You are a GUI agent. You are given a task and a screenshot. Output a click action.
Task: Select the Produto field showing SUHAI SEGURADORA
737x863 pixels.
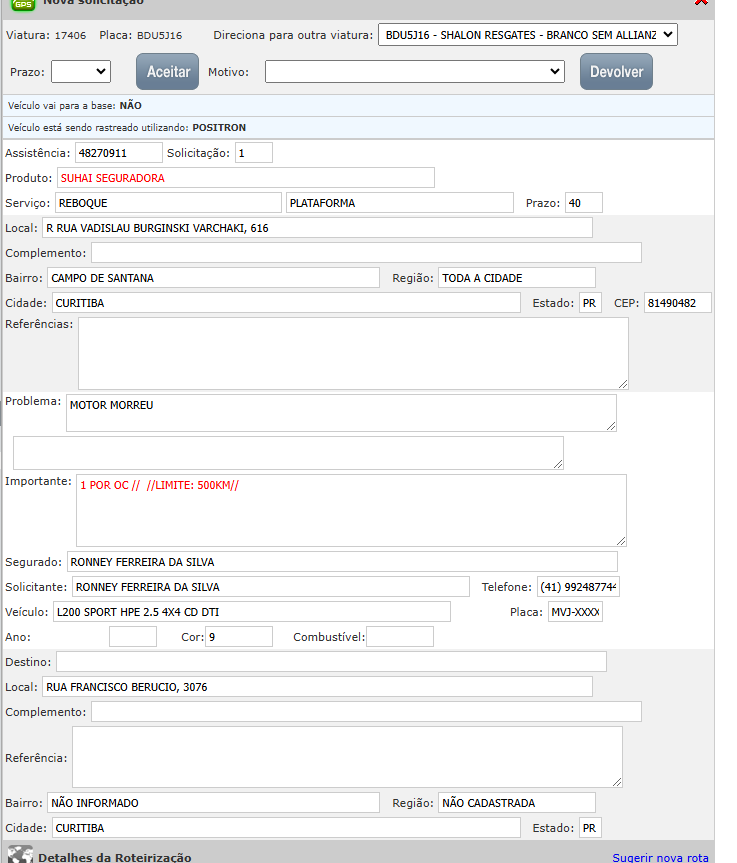(x=245, y=177)
